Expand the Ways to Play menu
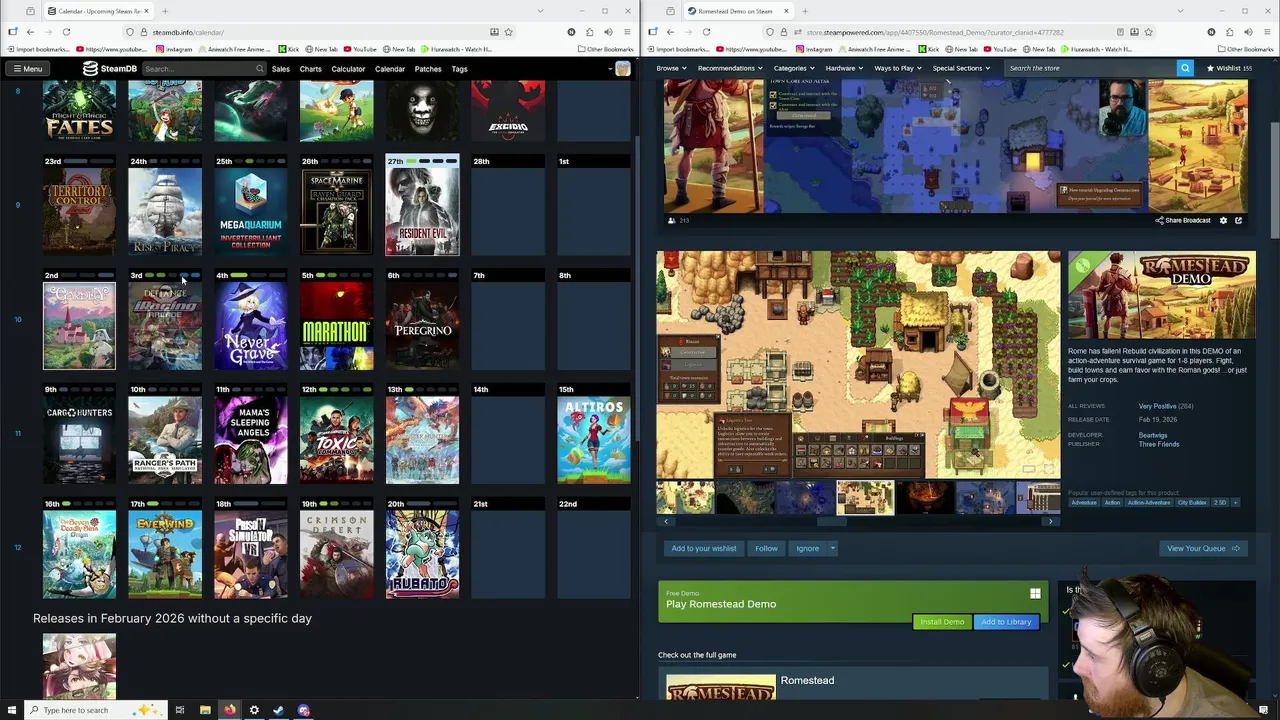1280x720 pixels. 898,68
